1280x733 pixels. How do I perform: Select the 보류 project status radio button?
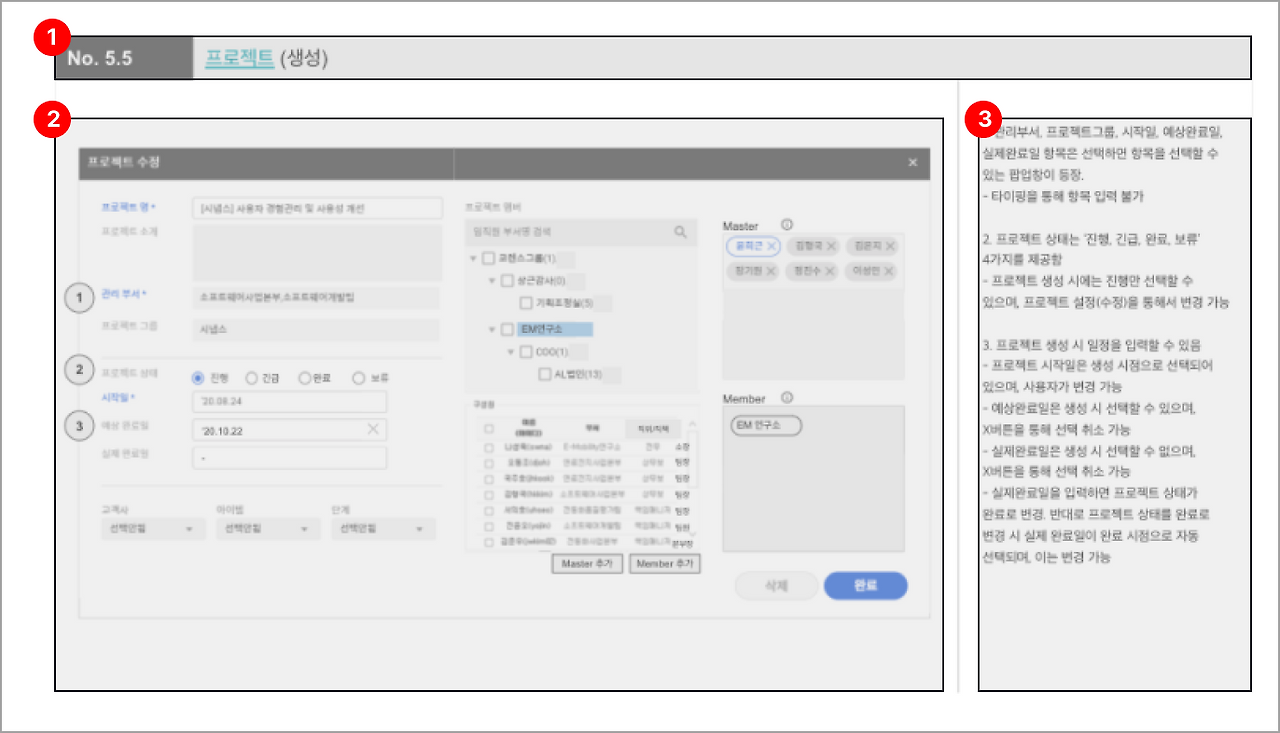[359, 378]
